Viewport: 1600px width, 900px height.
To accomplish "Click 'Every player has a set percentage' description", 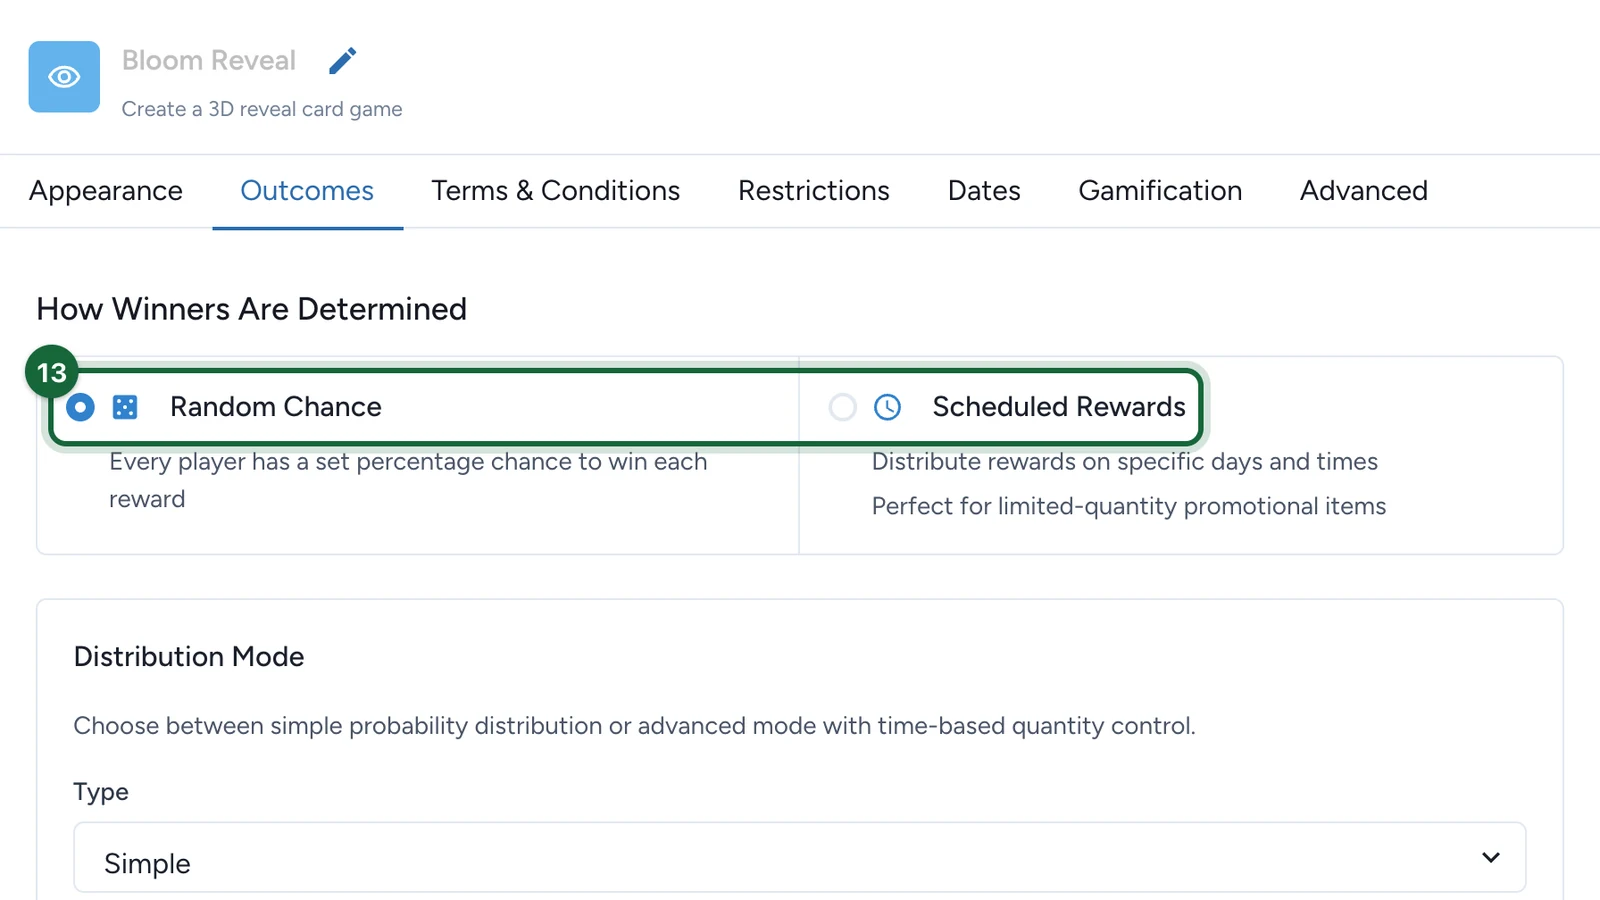I will [x=408, y=480].
